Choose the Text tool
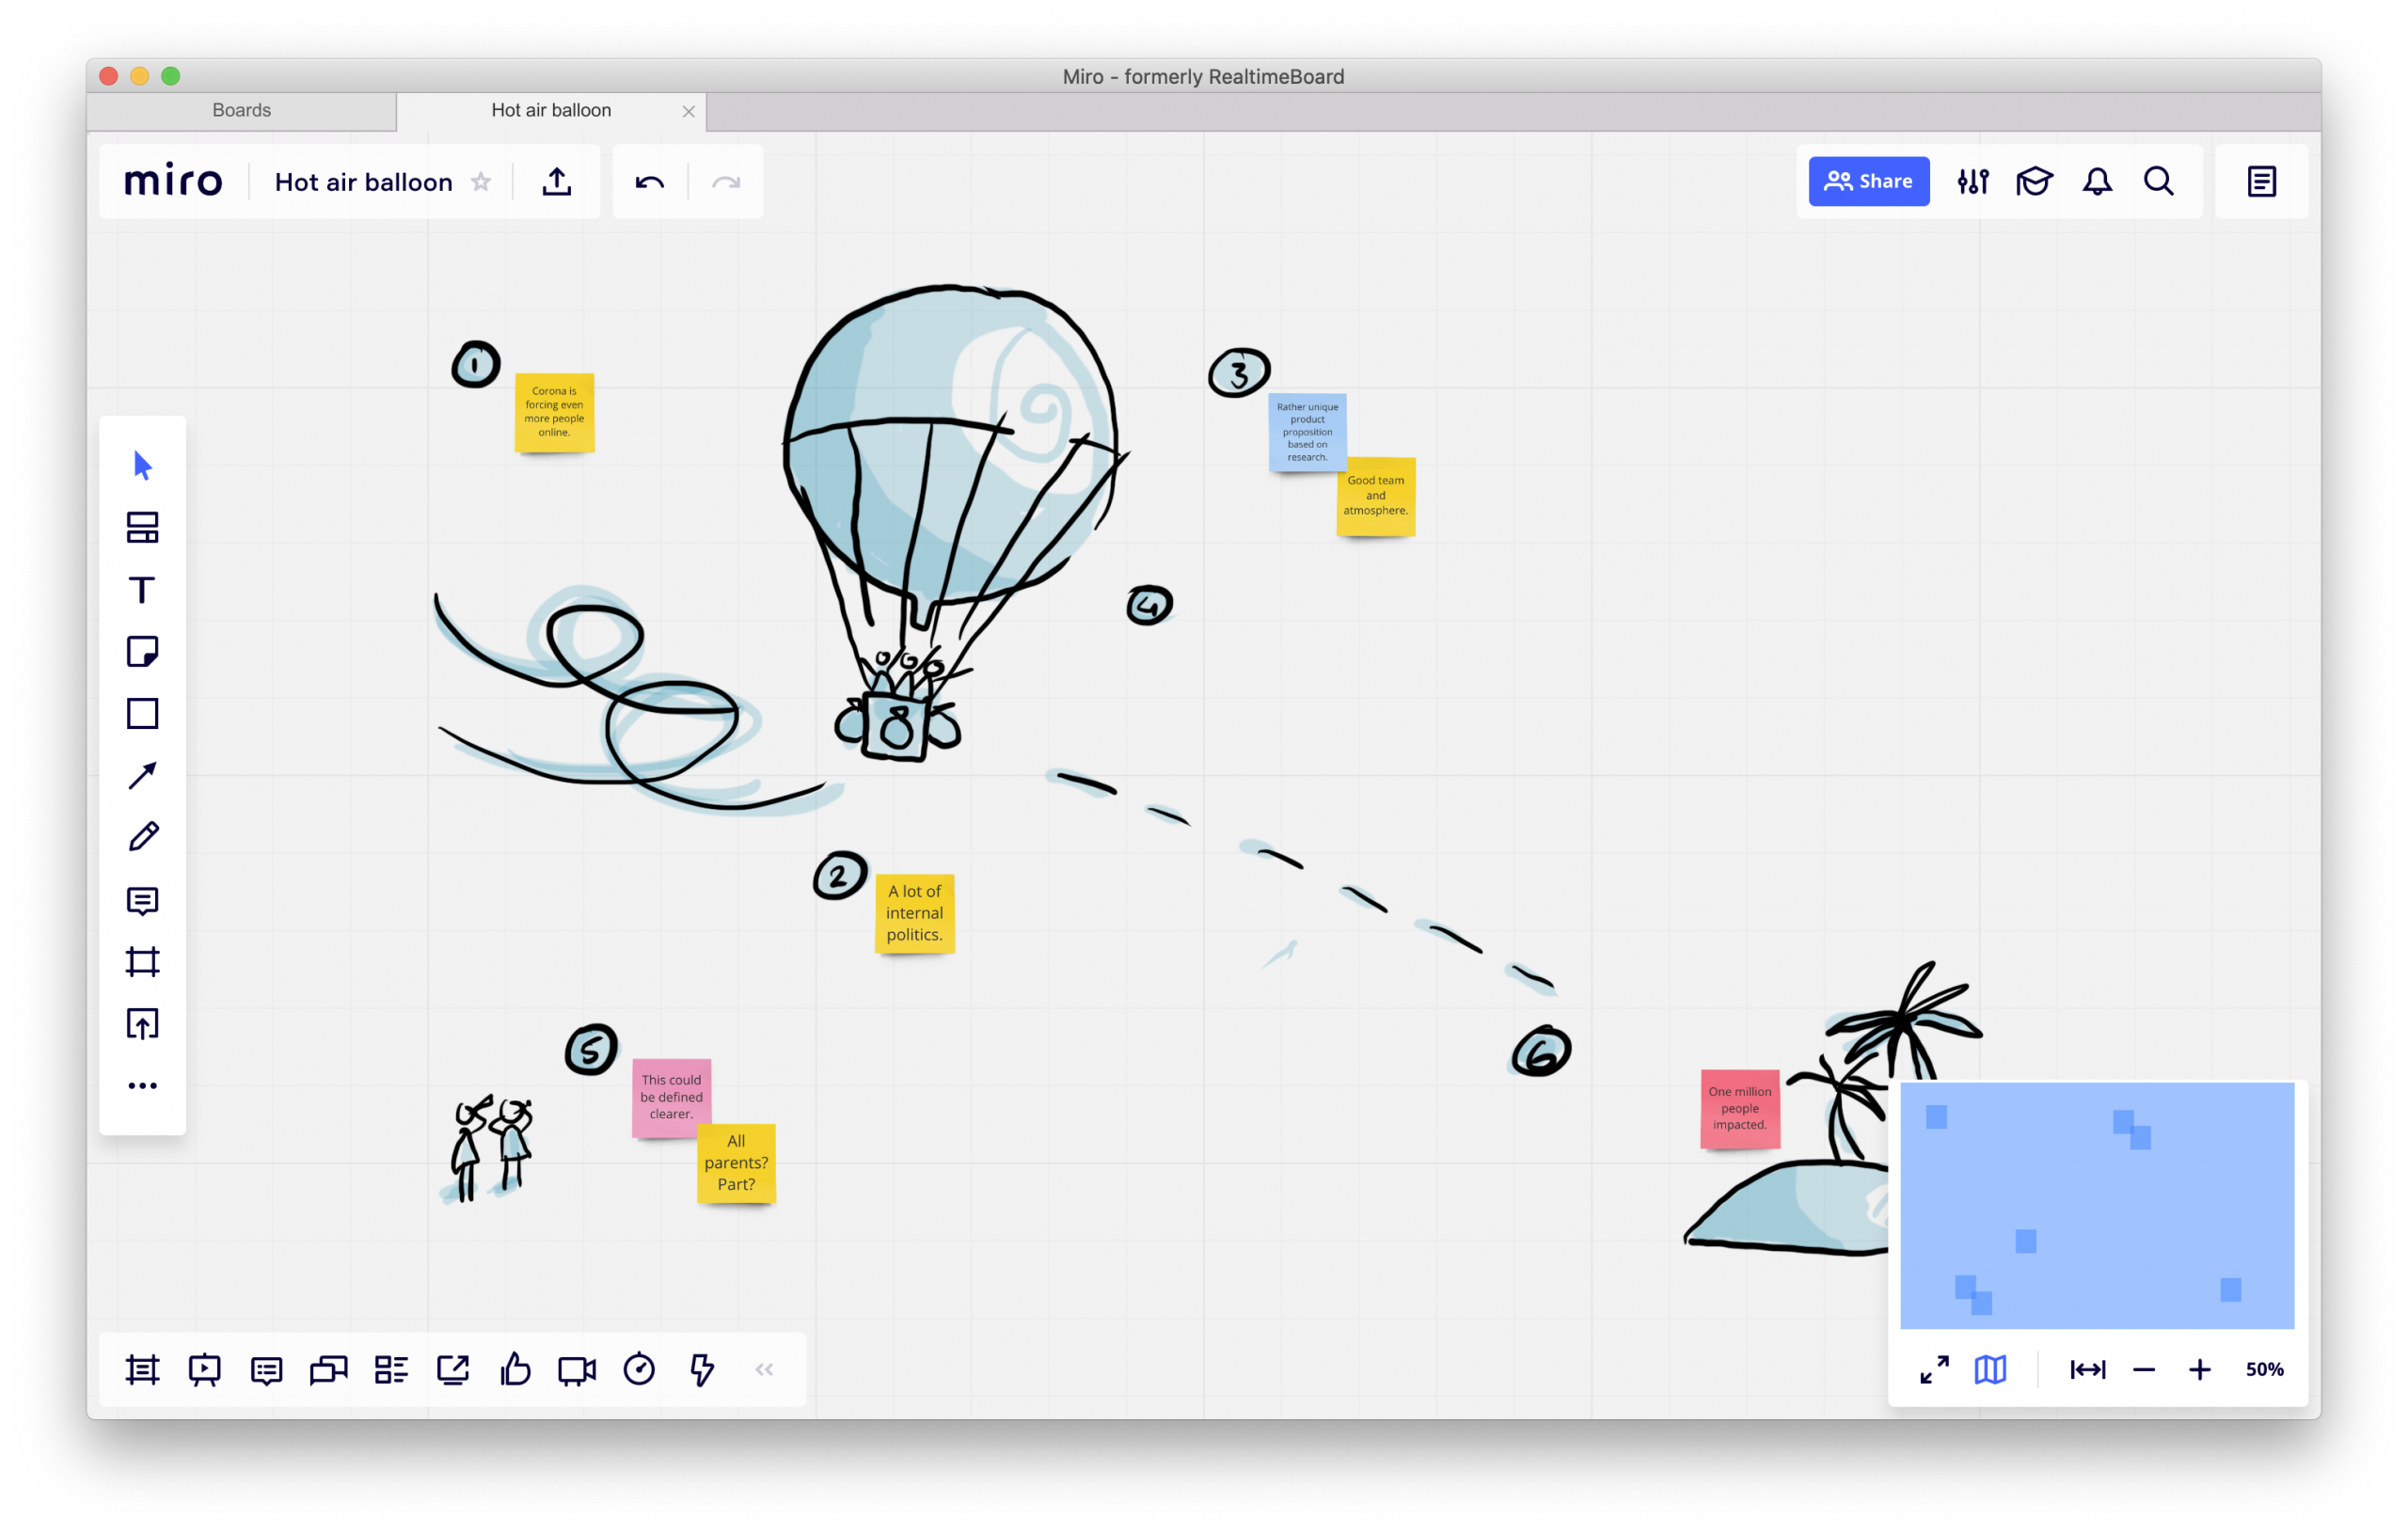This screenshot has width=2408, height=1534. [x=142, y=590]
